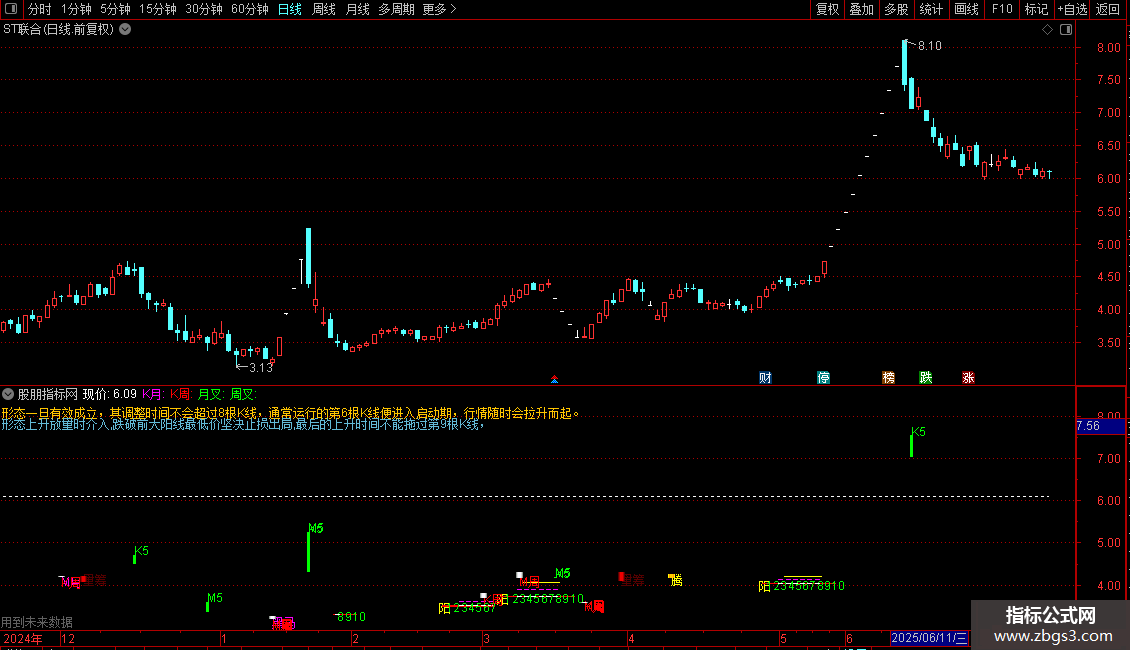Screen dimensions: 1130x650
Task: Toggle the left side panel icon
Action: tap(11, 9)
